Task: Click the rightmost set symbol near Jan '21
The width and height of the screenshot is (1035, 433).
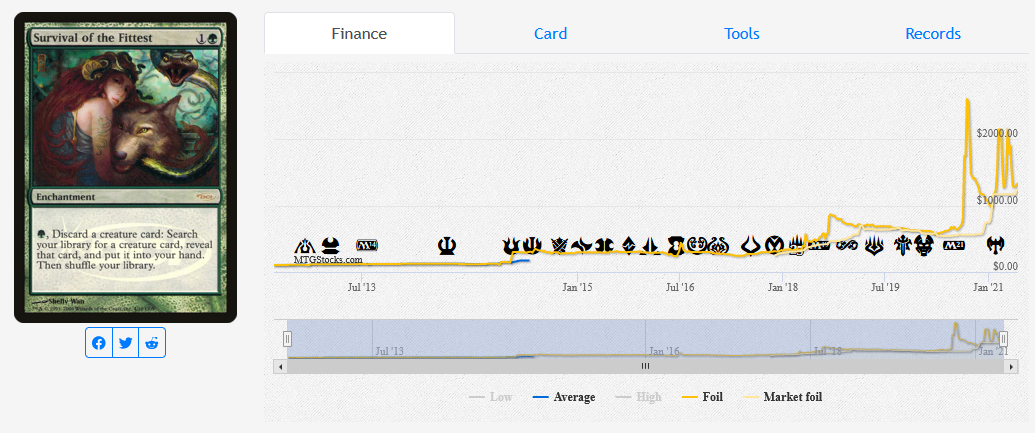Action: coord(994,244)
